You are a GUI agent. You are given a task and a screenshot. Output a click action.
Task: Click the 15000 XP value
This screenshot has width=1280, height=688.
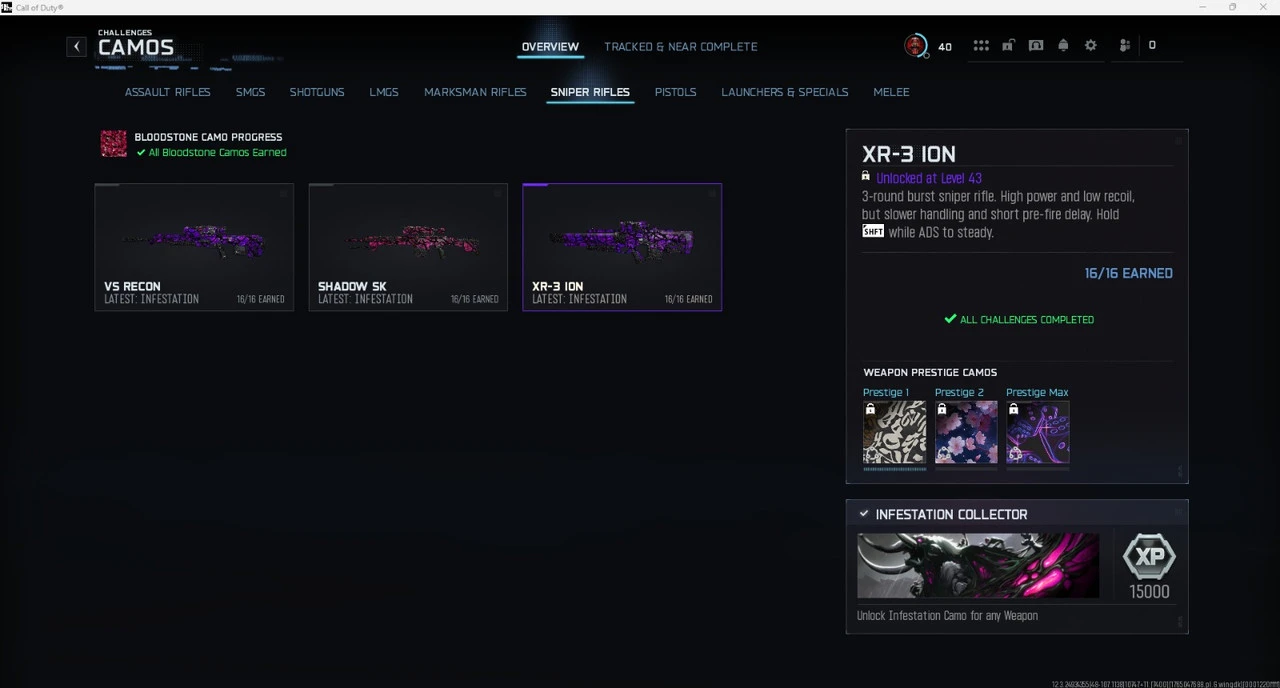click(x=1149, y=592)
